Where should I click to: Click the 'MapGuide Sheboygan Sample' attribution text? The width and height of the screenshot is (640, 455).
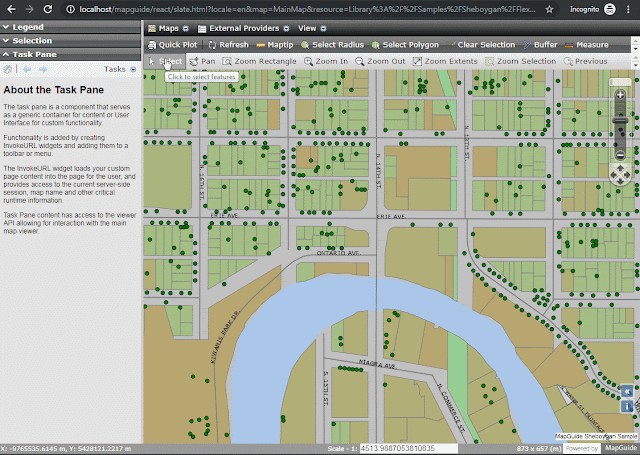[x=596, y=436]
